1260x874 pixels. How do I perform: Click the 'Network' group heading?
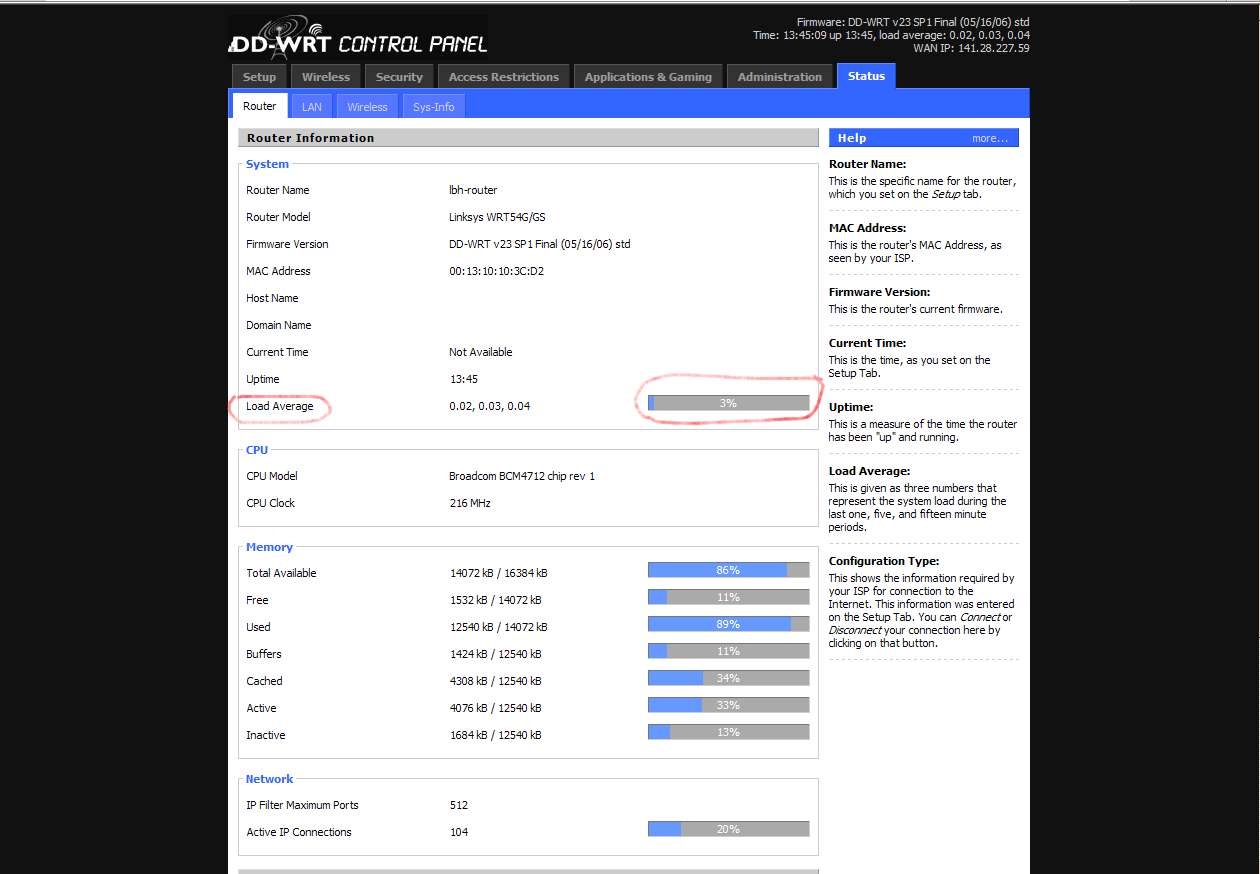click(x=269, y=779)
